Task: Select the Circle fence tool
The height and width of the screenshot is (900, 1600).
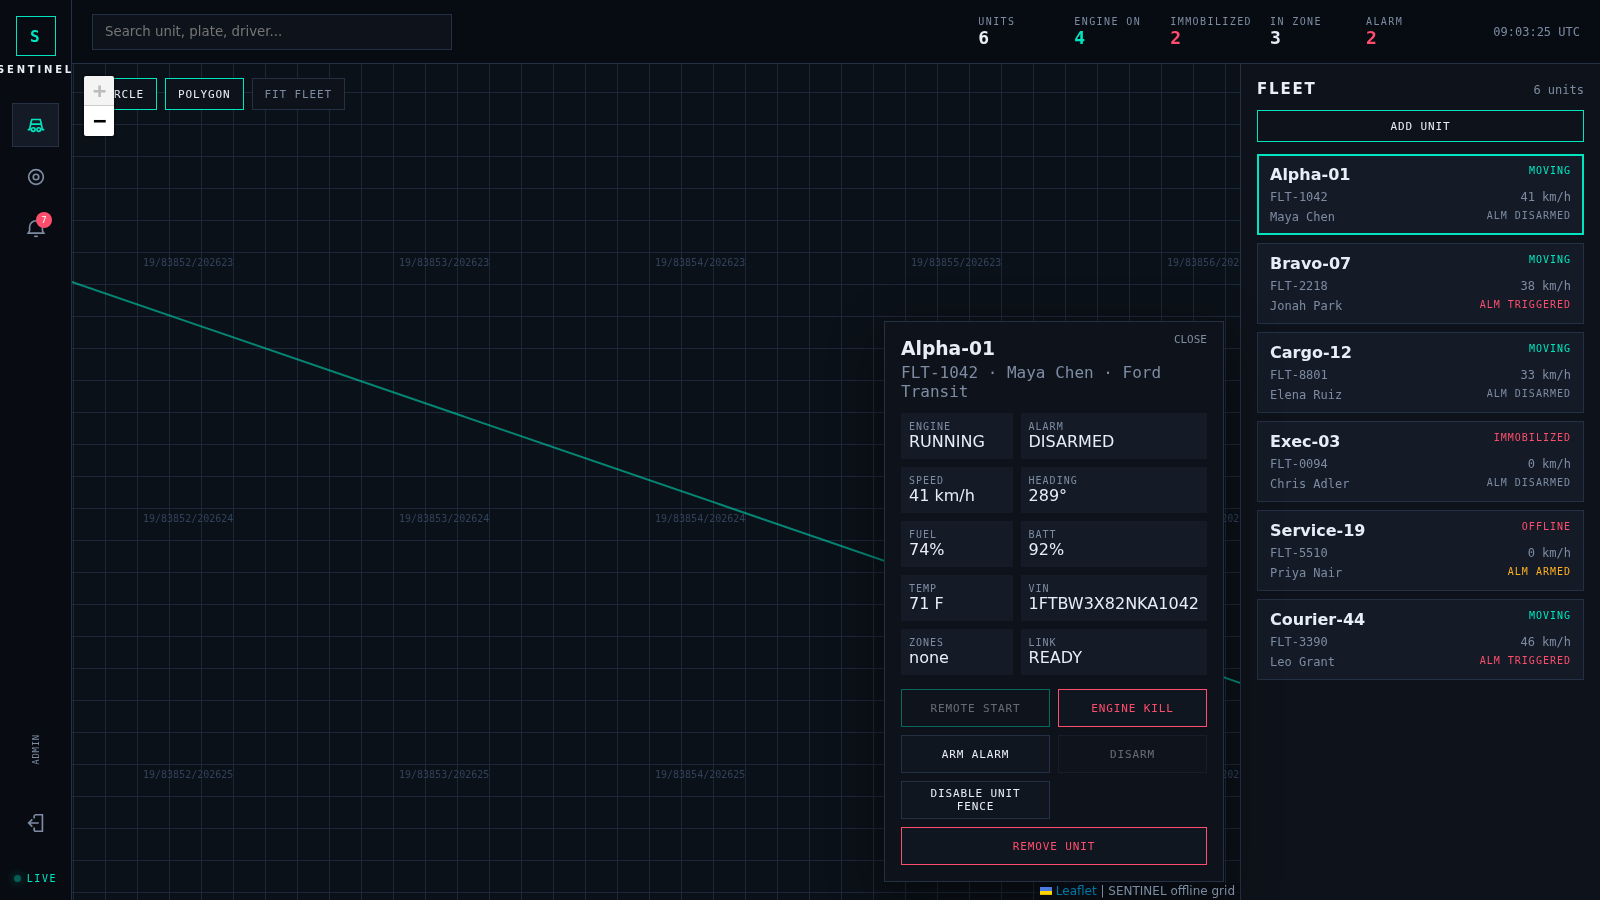Action: point(135,94)
